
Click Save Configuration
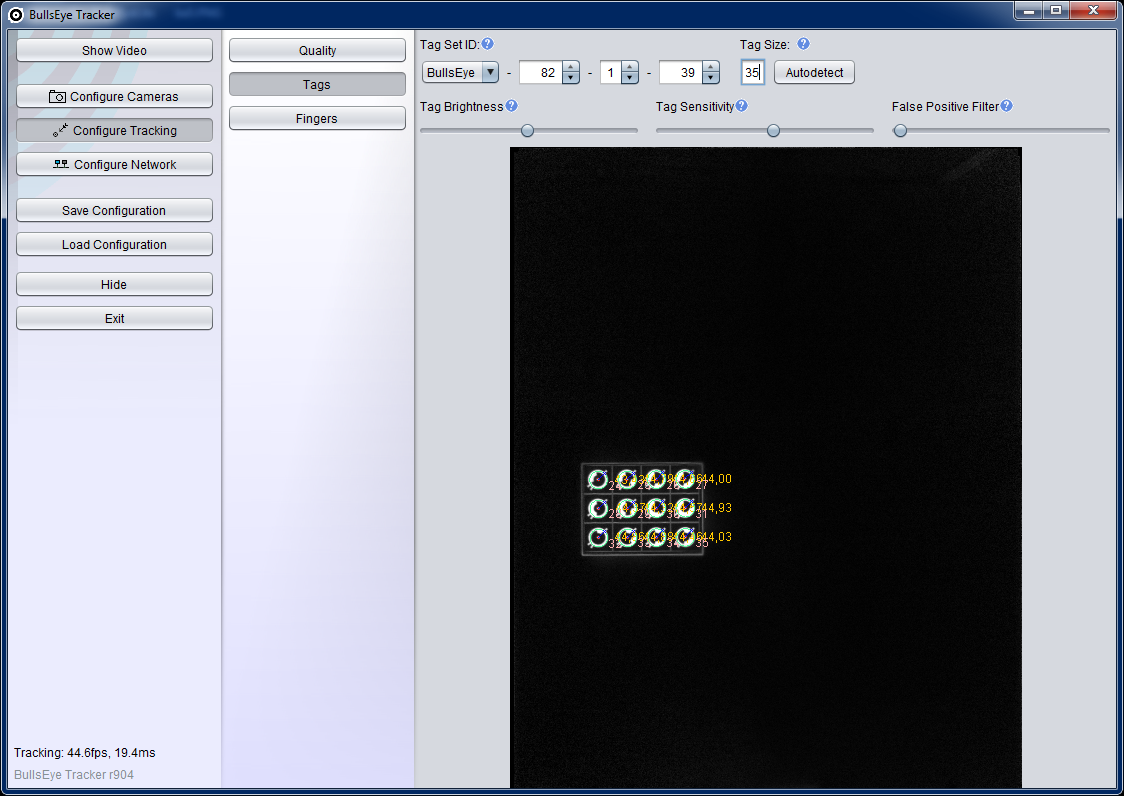click(x=114, y=211)
